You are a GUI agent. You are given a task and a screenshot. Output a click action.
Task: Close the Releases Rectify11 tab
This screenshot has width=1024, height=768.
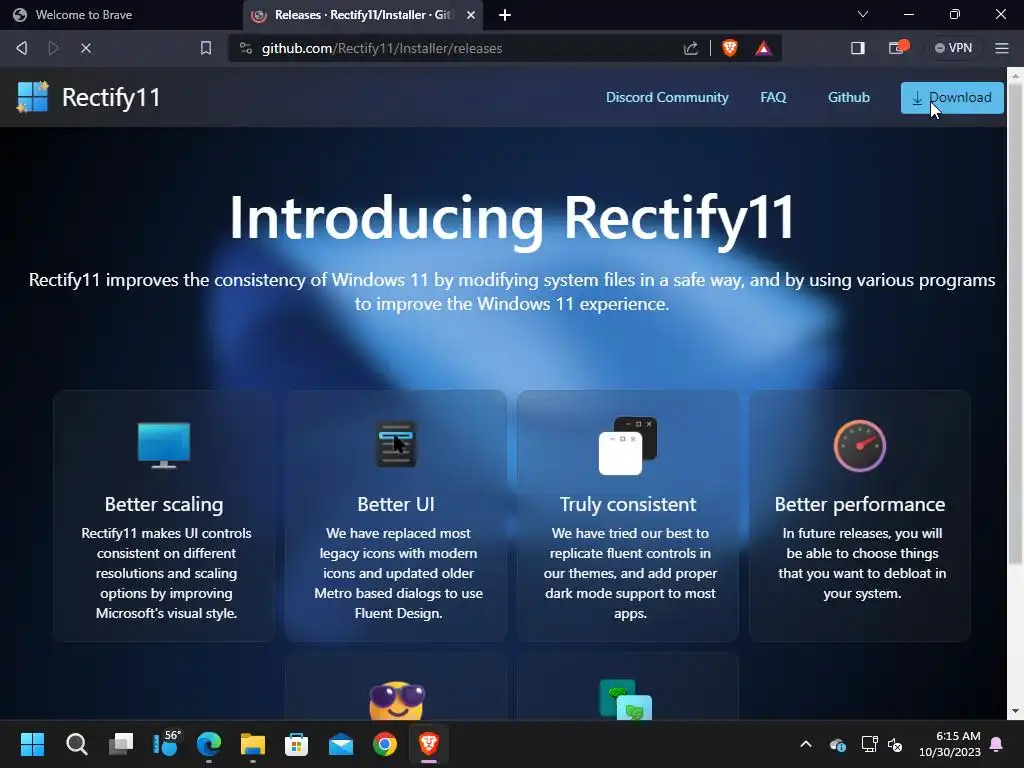(471, 15)
